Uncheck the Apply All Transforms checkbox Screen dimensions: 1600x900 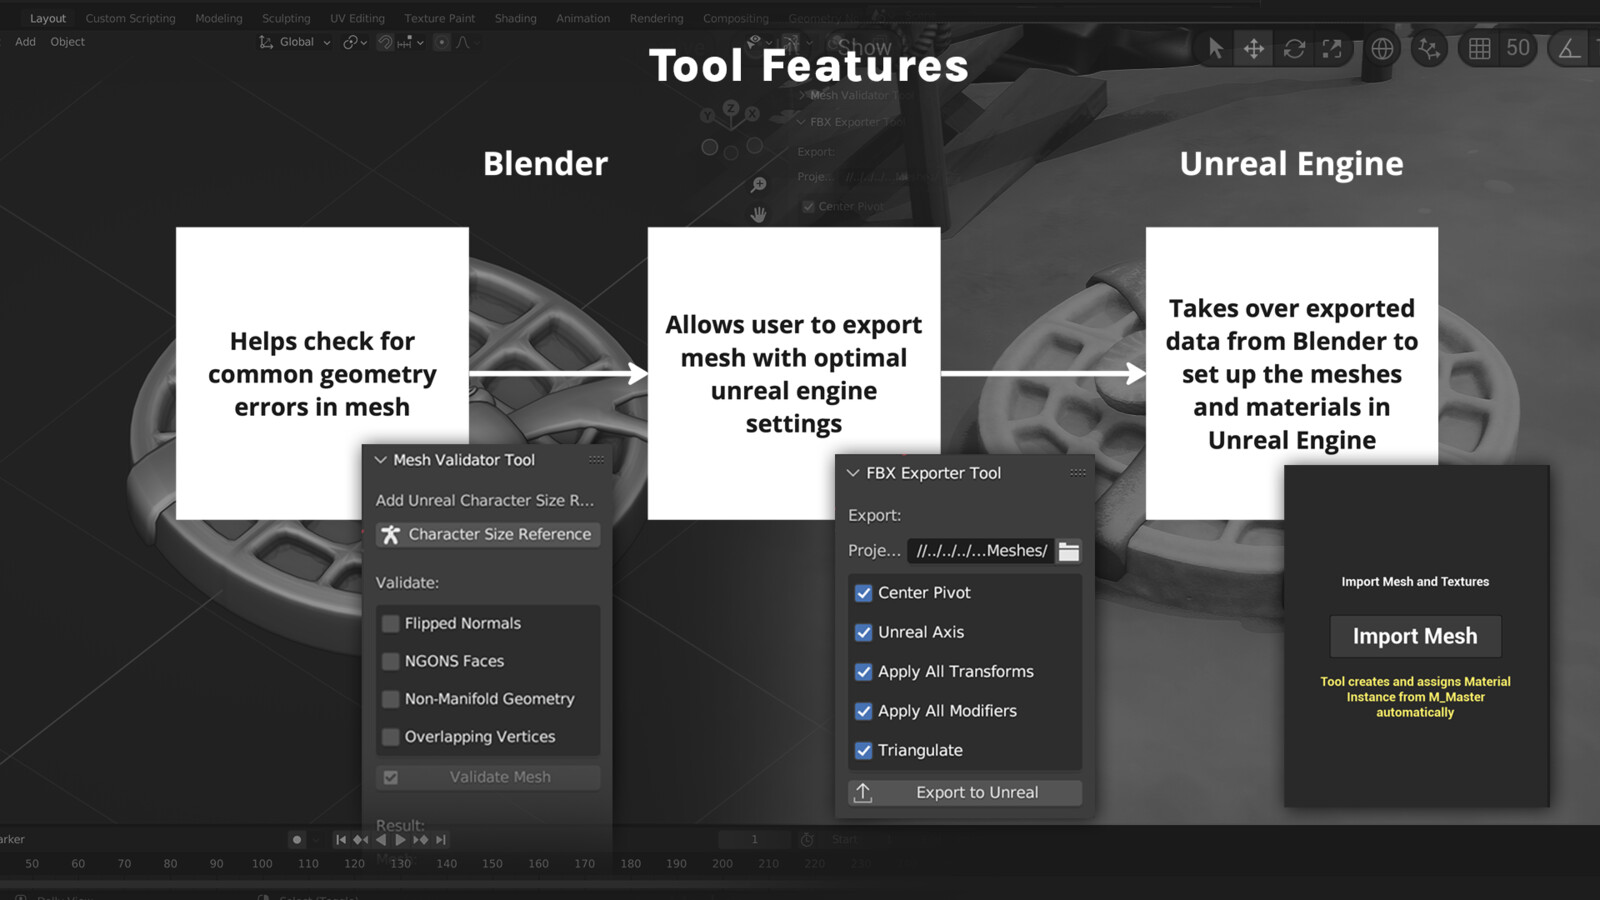point(864,672)
